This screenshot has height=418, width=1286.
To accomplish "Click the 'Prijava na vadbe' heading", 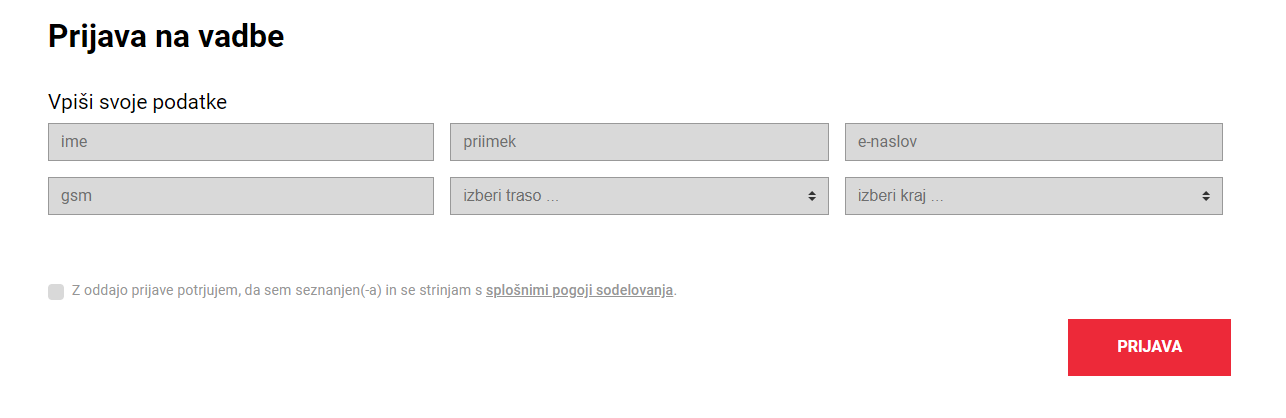I will 166,36.
